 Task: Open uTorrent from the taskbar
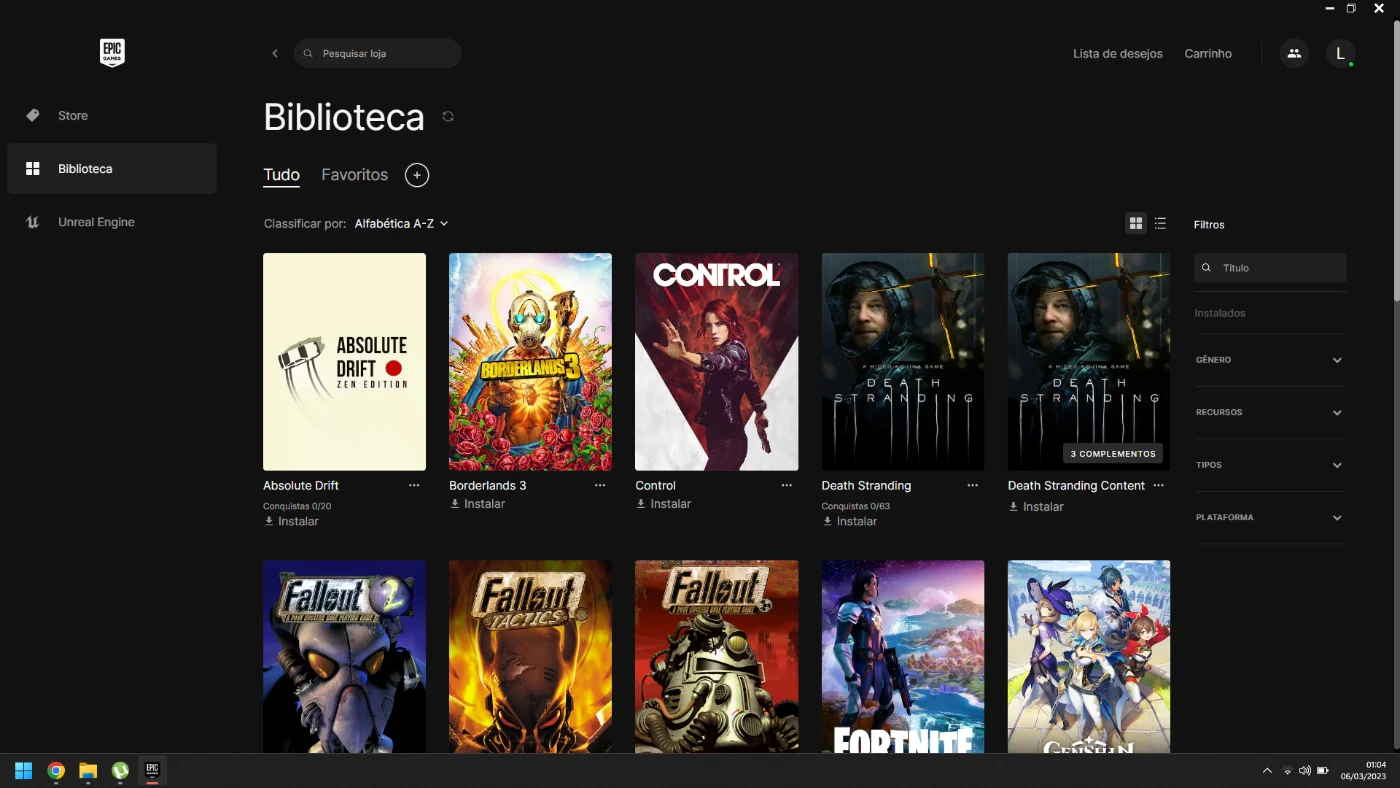pos(120,771)
